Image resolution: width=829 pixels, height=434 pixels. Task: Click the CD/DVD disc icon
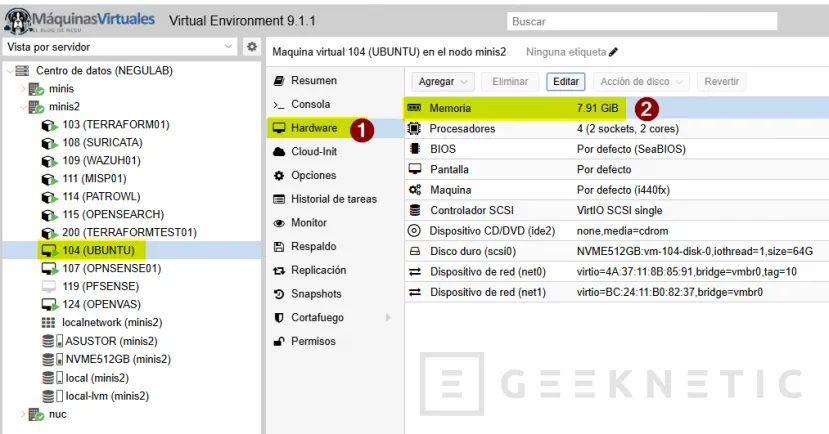414,230
